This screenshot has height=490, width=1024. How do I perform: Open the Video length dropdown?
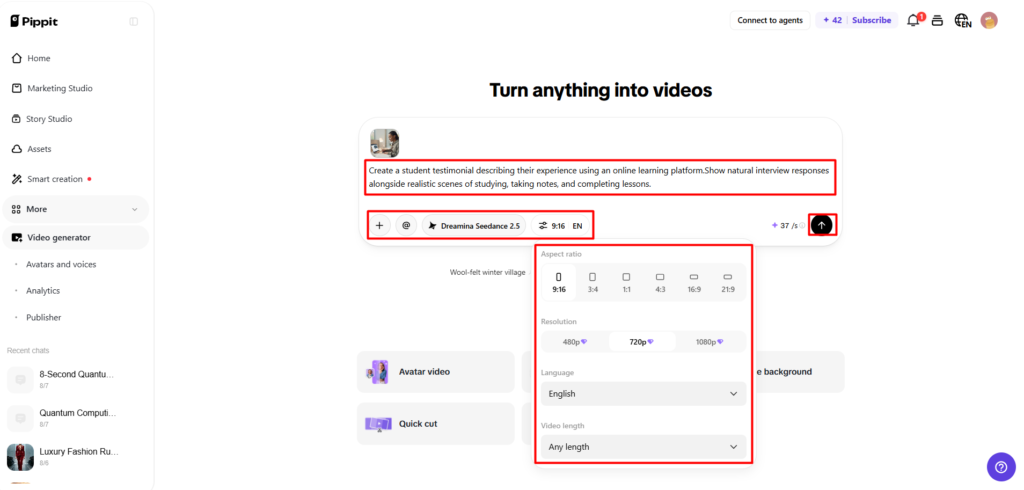click(643, 447)
